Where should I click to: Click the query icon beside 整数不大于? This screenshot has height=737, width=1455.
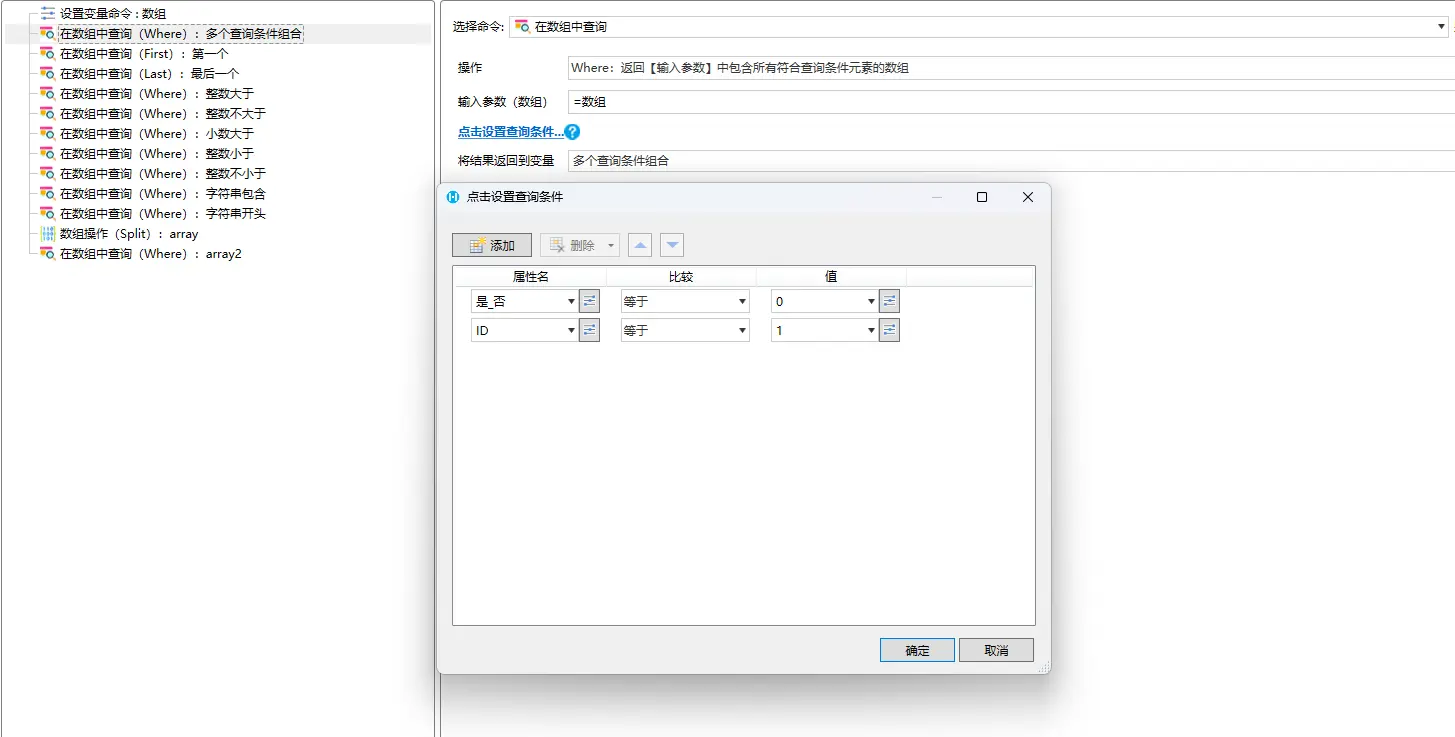(47, 114)
